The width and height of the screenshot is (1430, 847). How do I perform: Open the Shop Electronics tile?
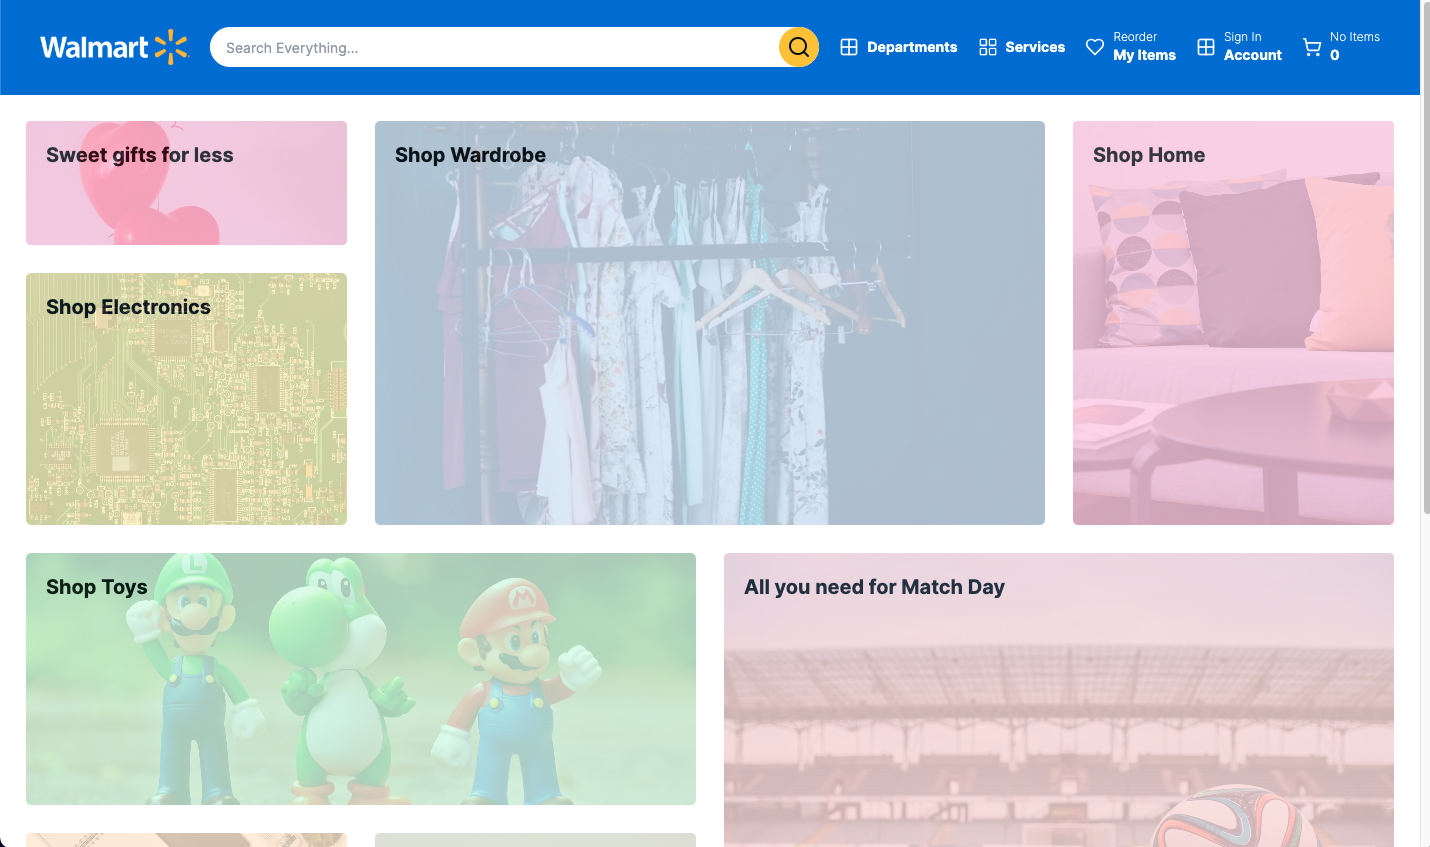point(186,399)
